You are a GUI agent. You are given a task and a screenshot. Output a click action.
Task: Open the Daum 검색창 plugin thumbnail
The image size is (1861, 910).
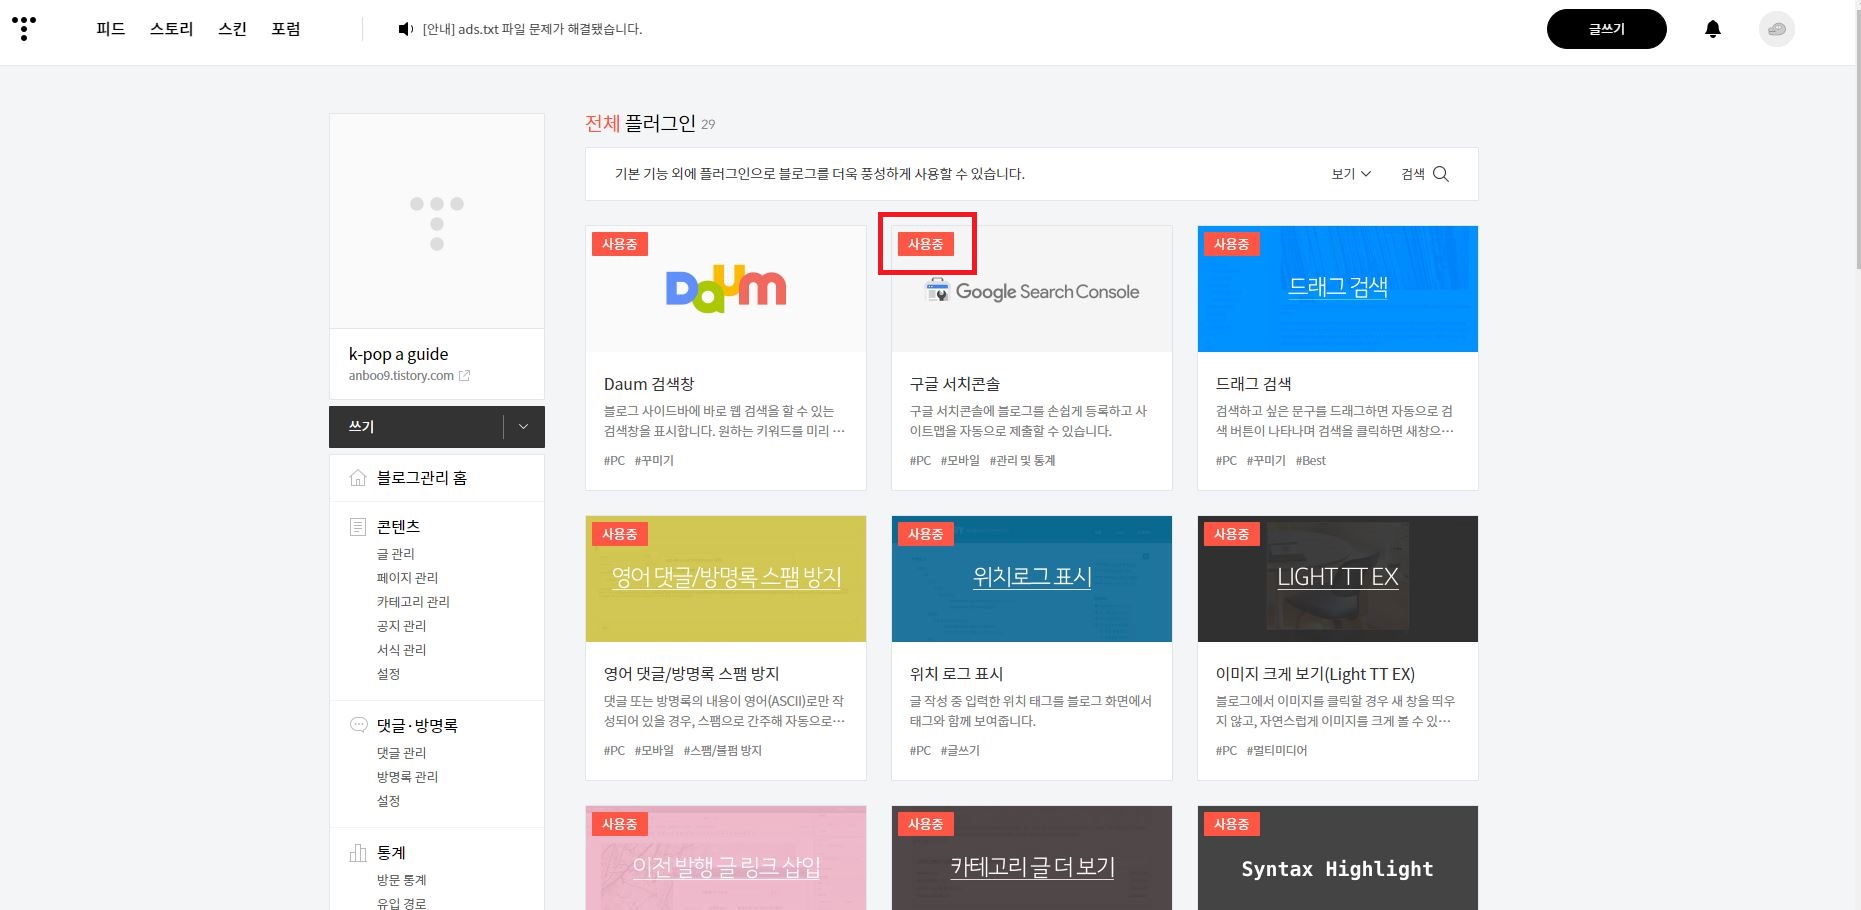pyautogui.click(x=726, y=289)
